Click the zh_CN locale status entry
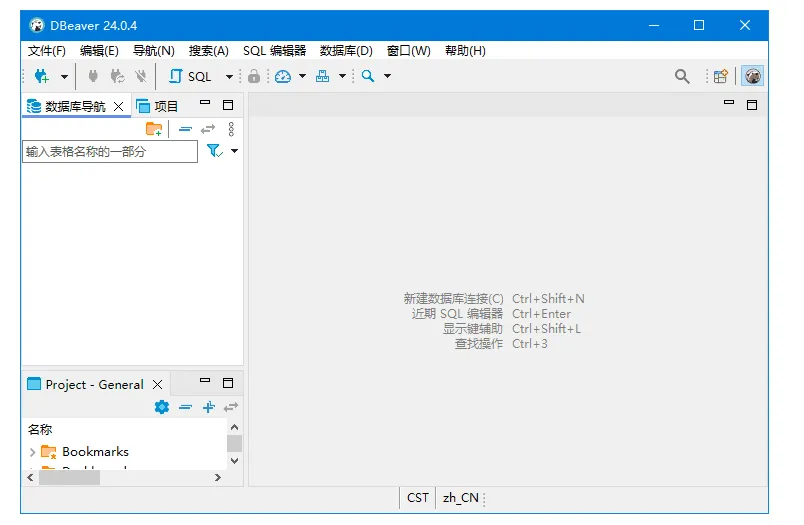Viewport: 804px width, 525px height. pyautogui.click(x=460, y=498)
